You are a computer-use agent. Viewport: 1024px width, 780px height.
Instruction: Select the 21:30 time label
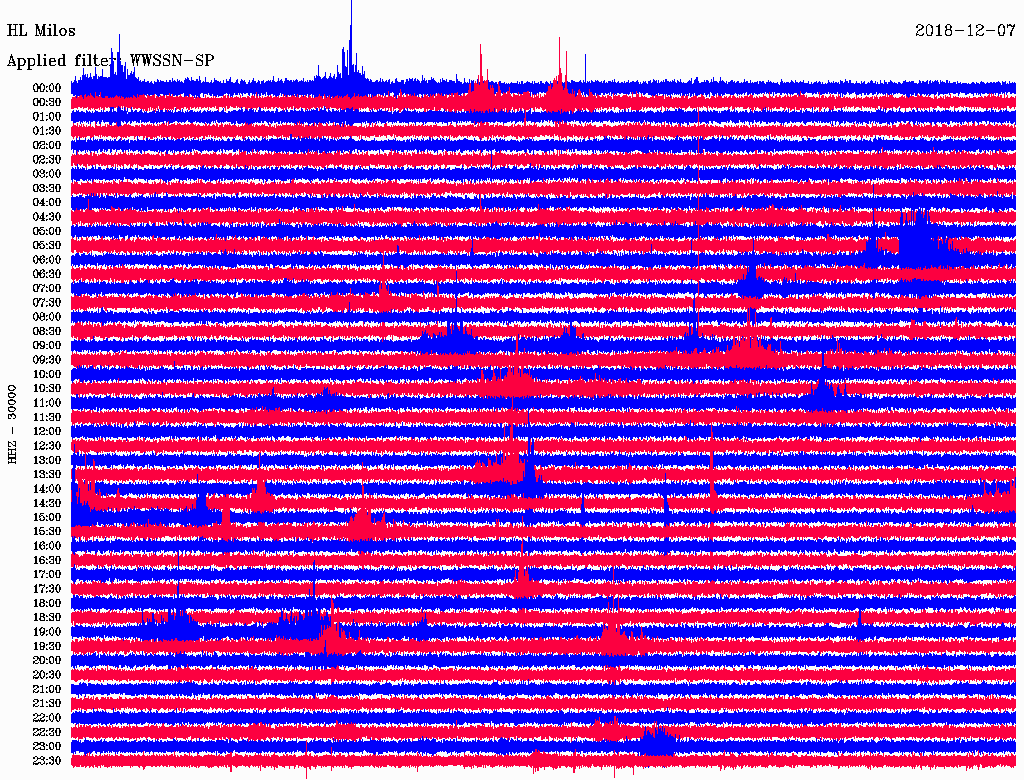[47, 704]
